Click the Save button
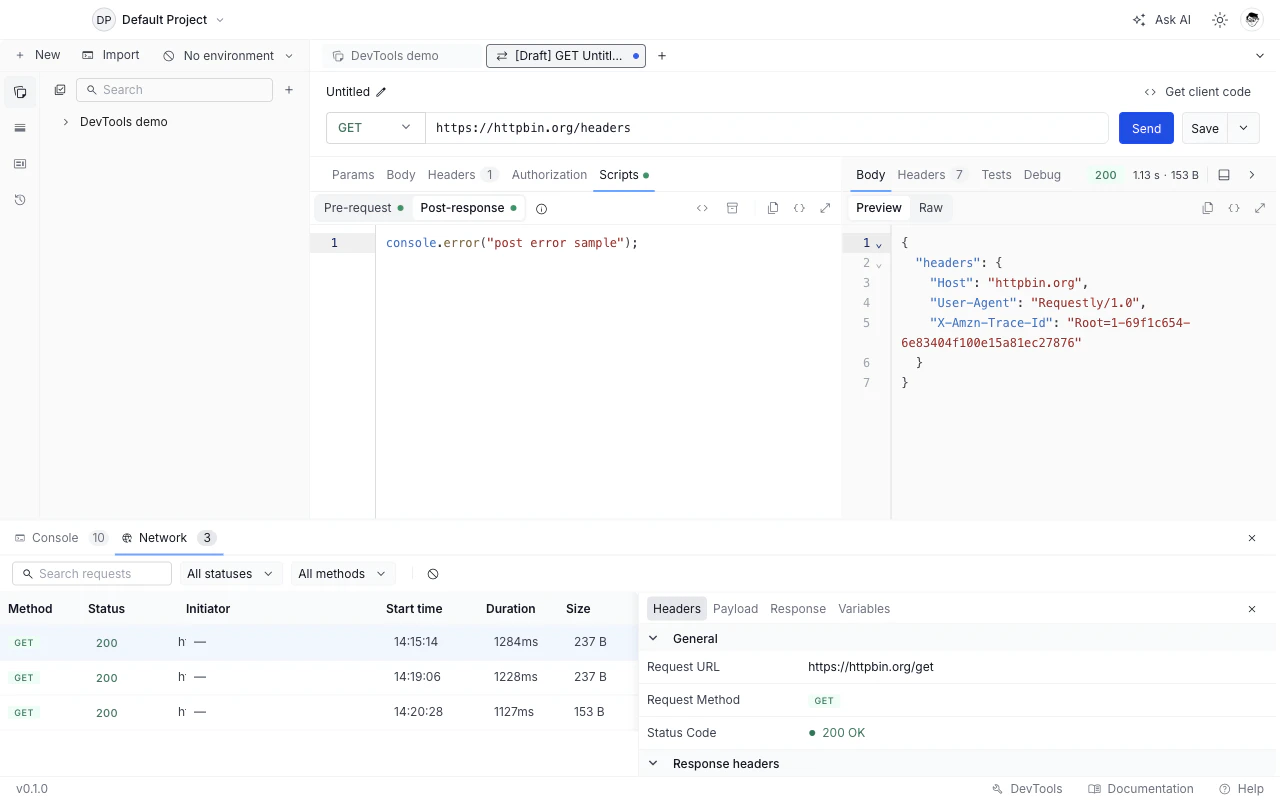 [x=1205, y=128]
